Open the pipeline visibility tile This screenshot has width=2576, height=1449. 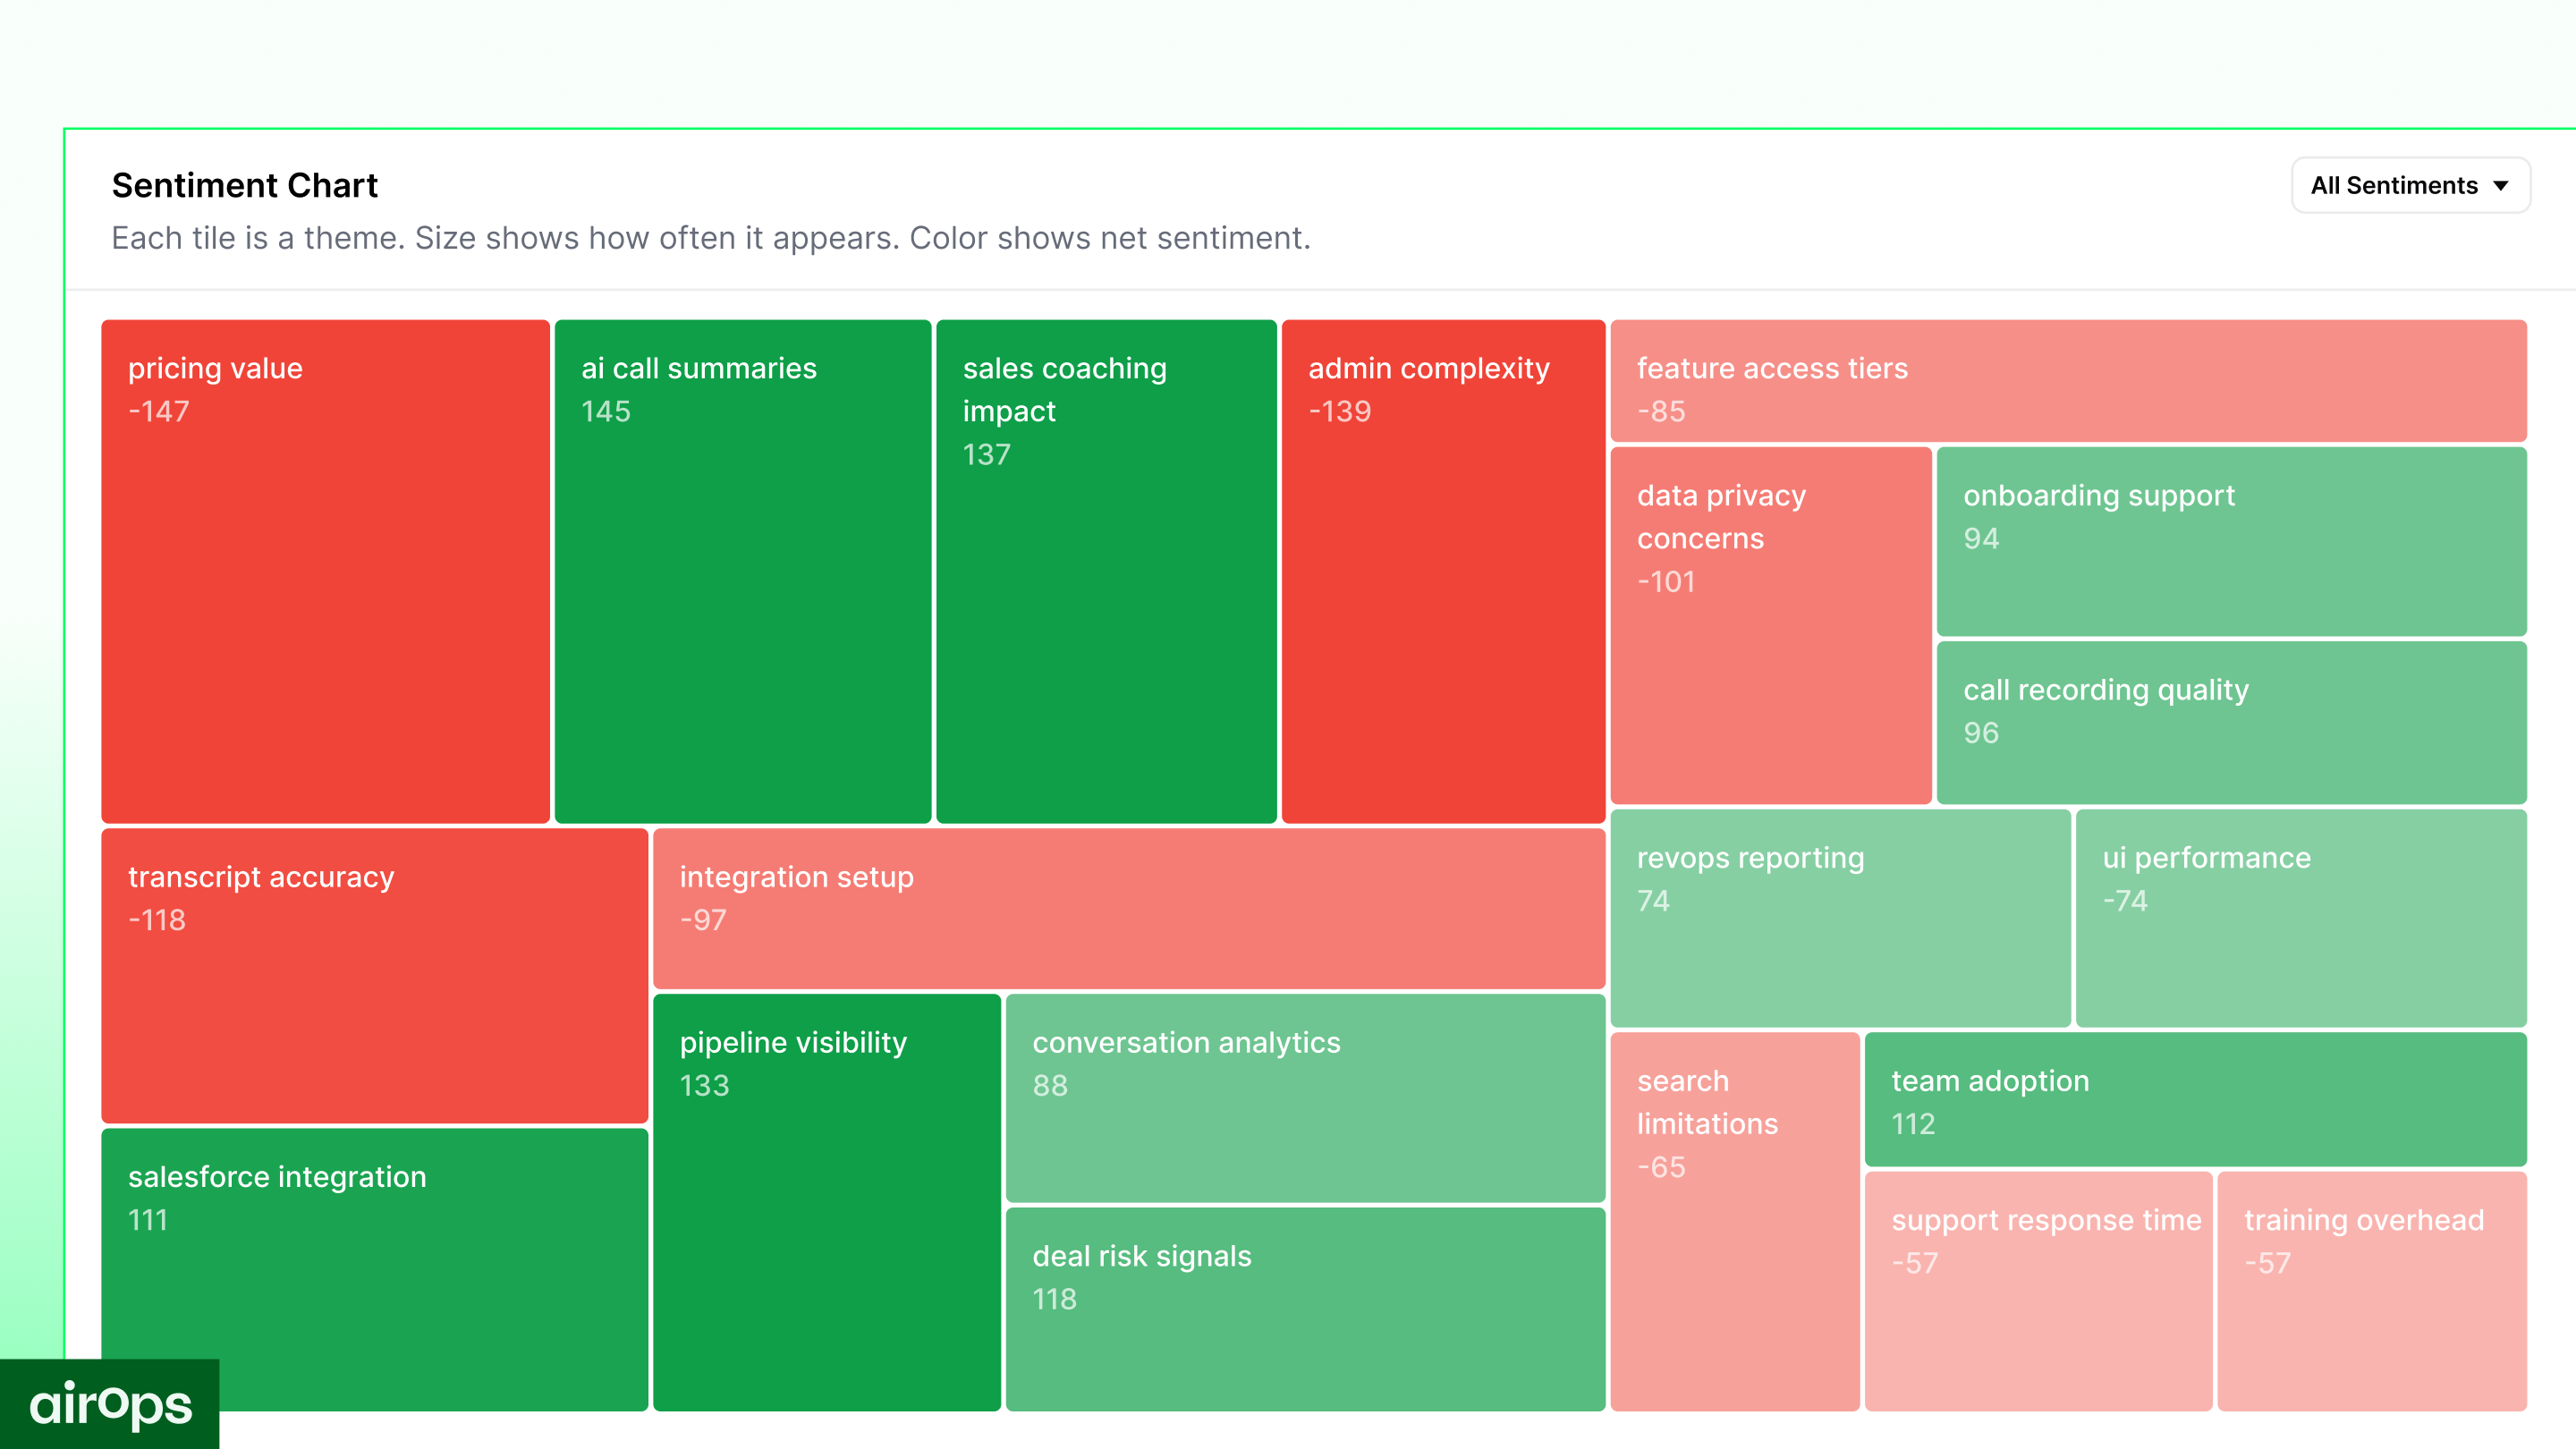tap(826, 1200)
